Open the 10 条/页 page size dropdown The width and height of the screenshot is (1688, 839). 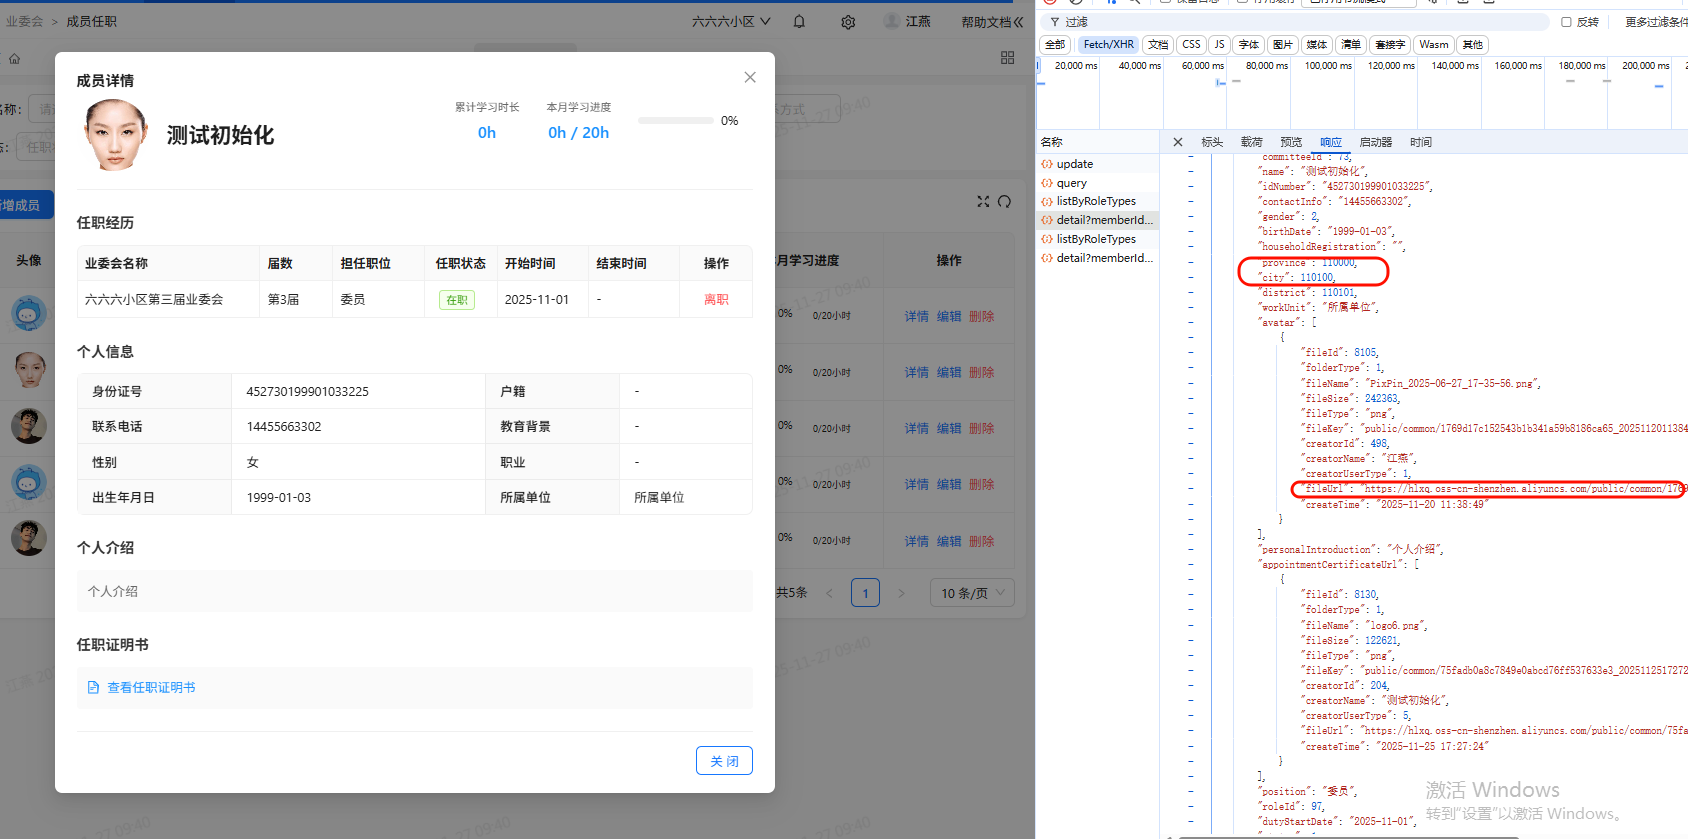(972, 593)
